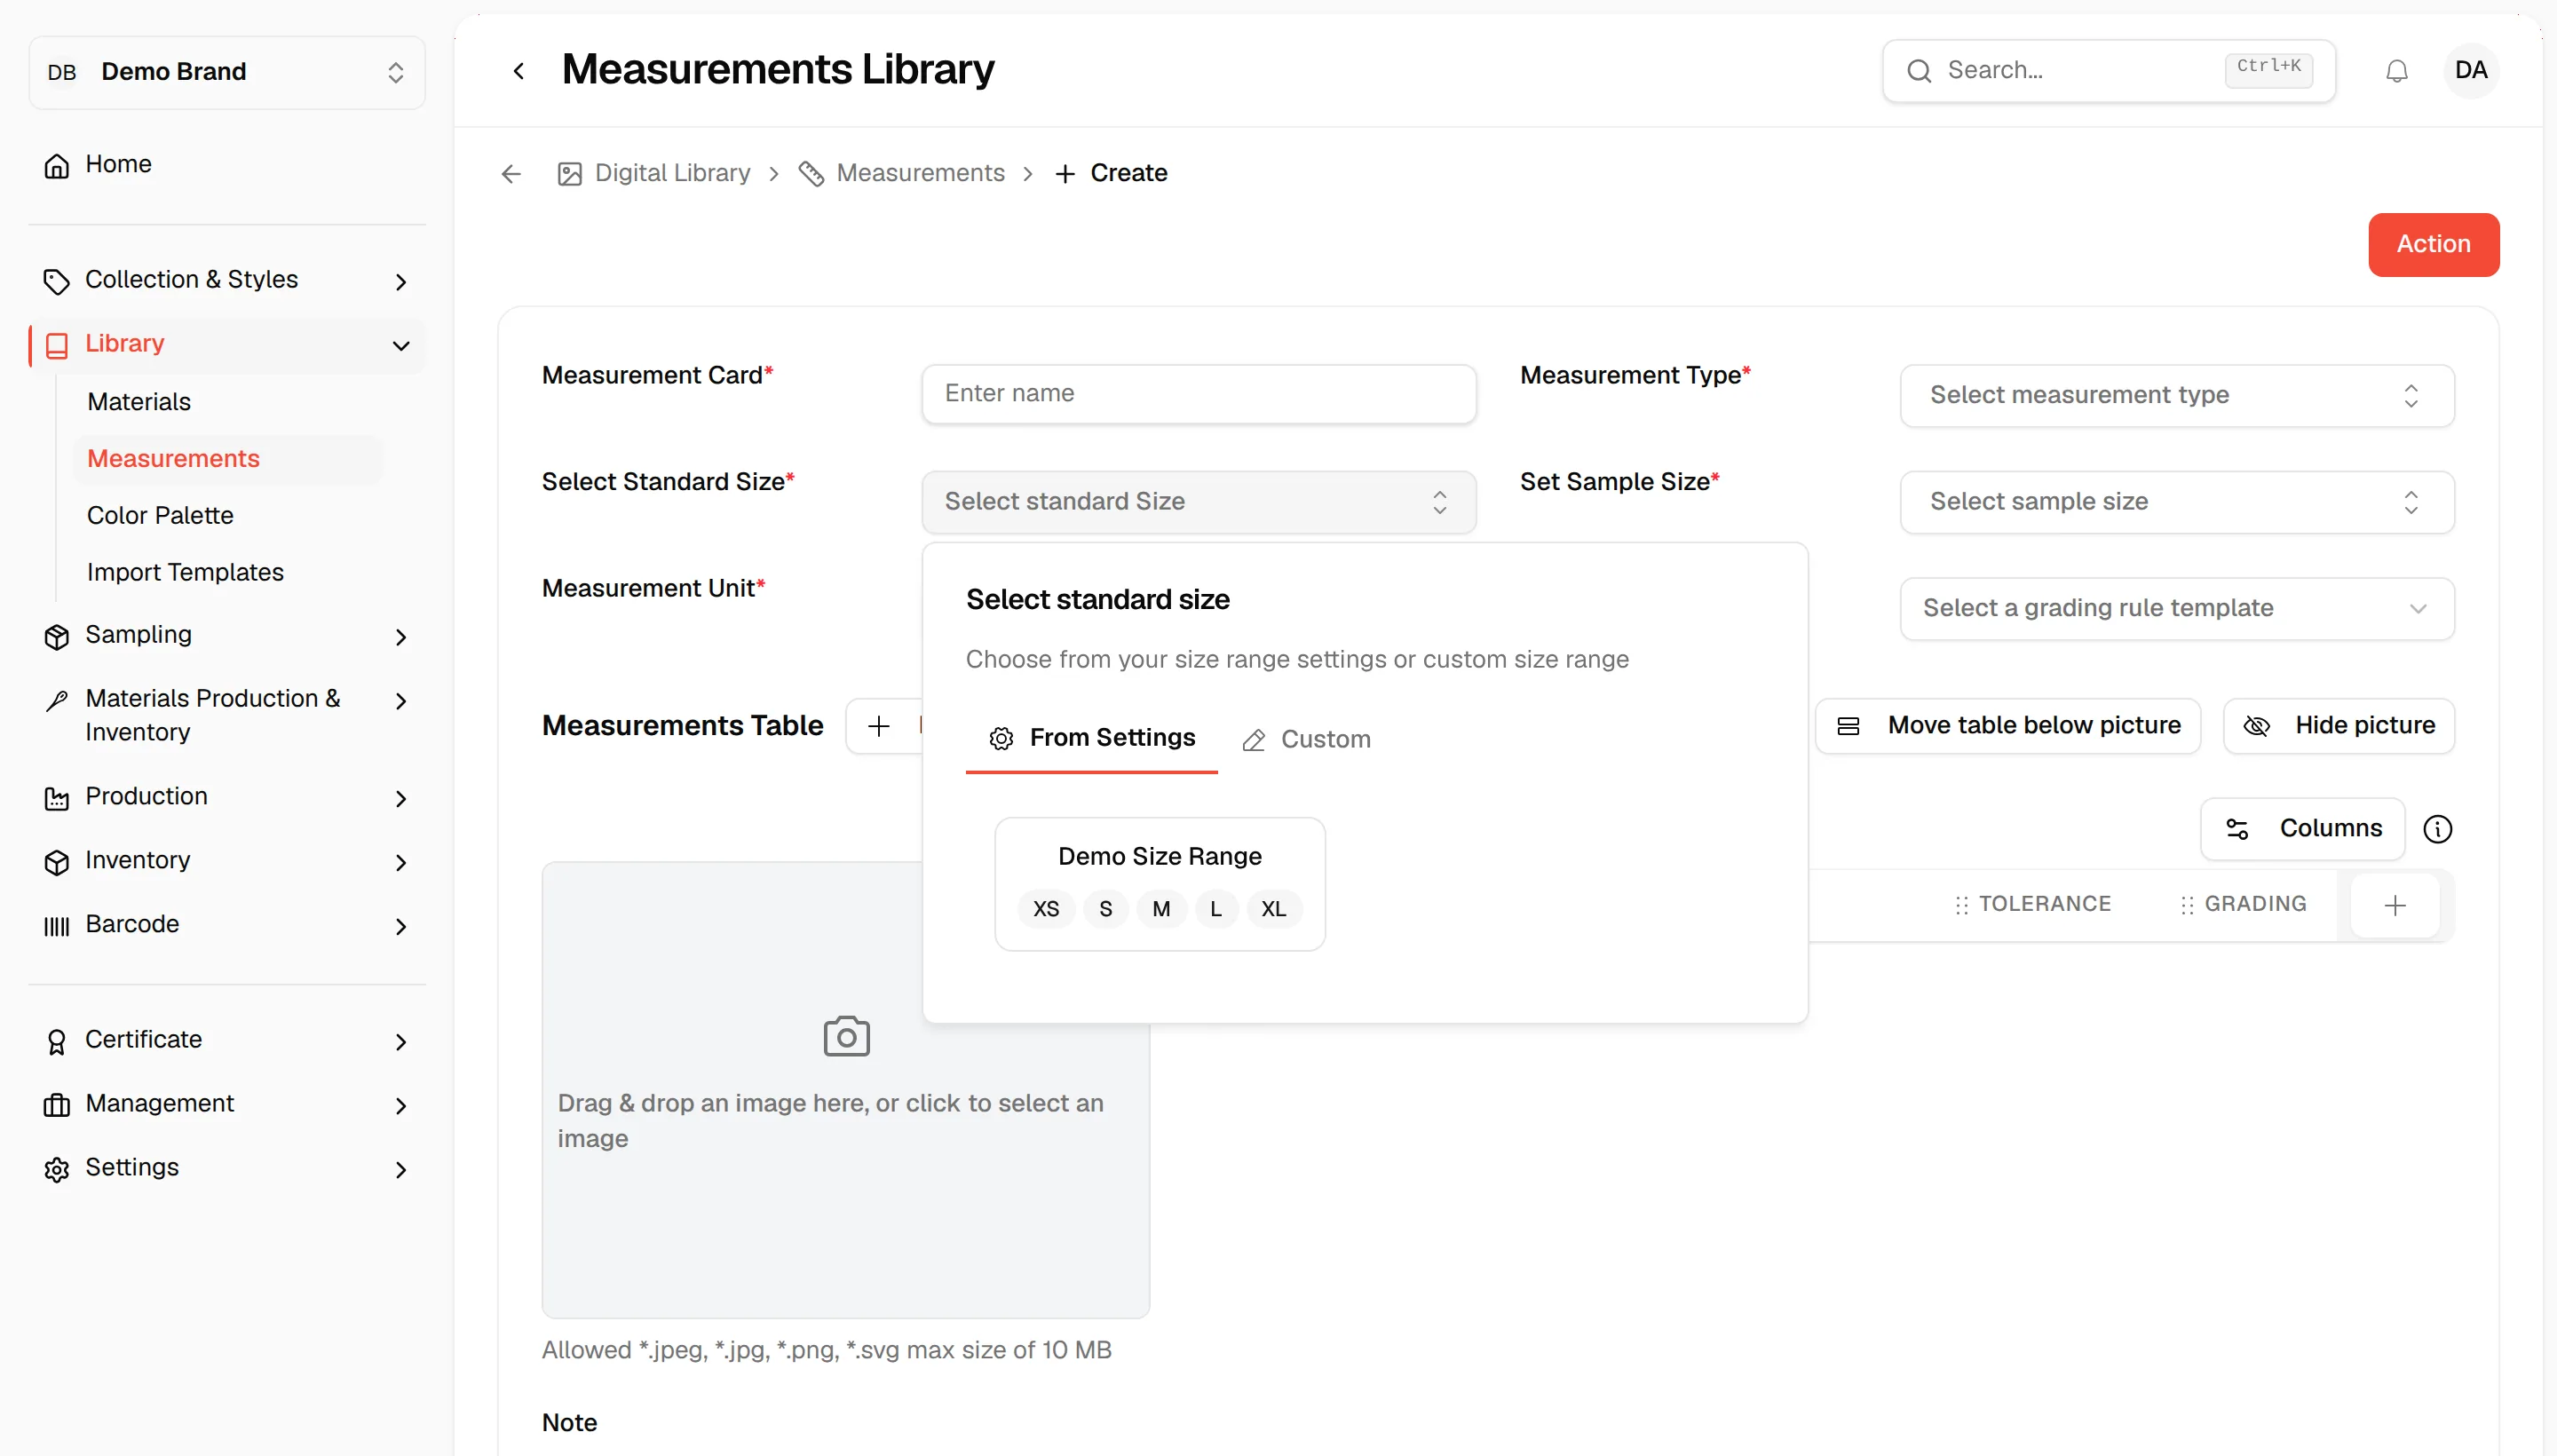Open the grading rule template dropdown

(x=2176, y=608)
